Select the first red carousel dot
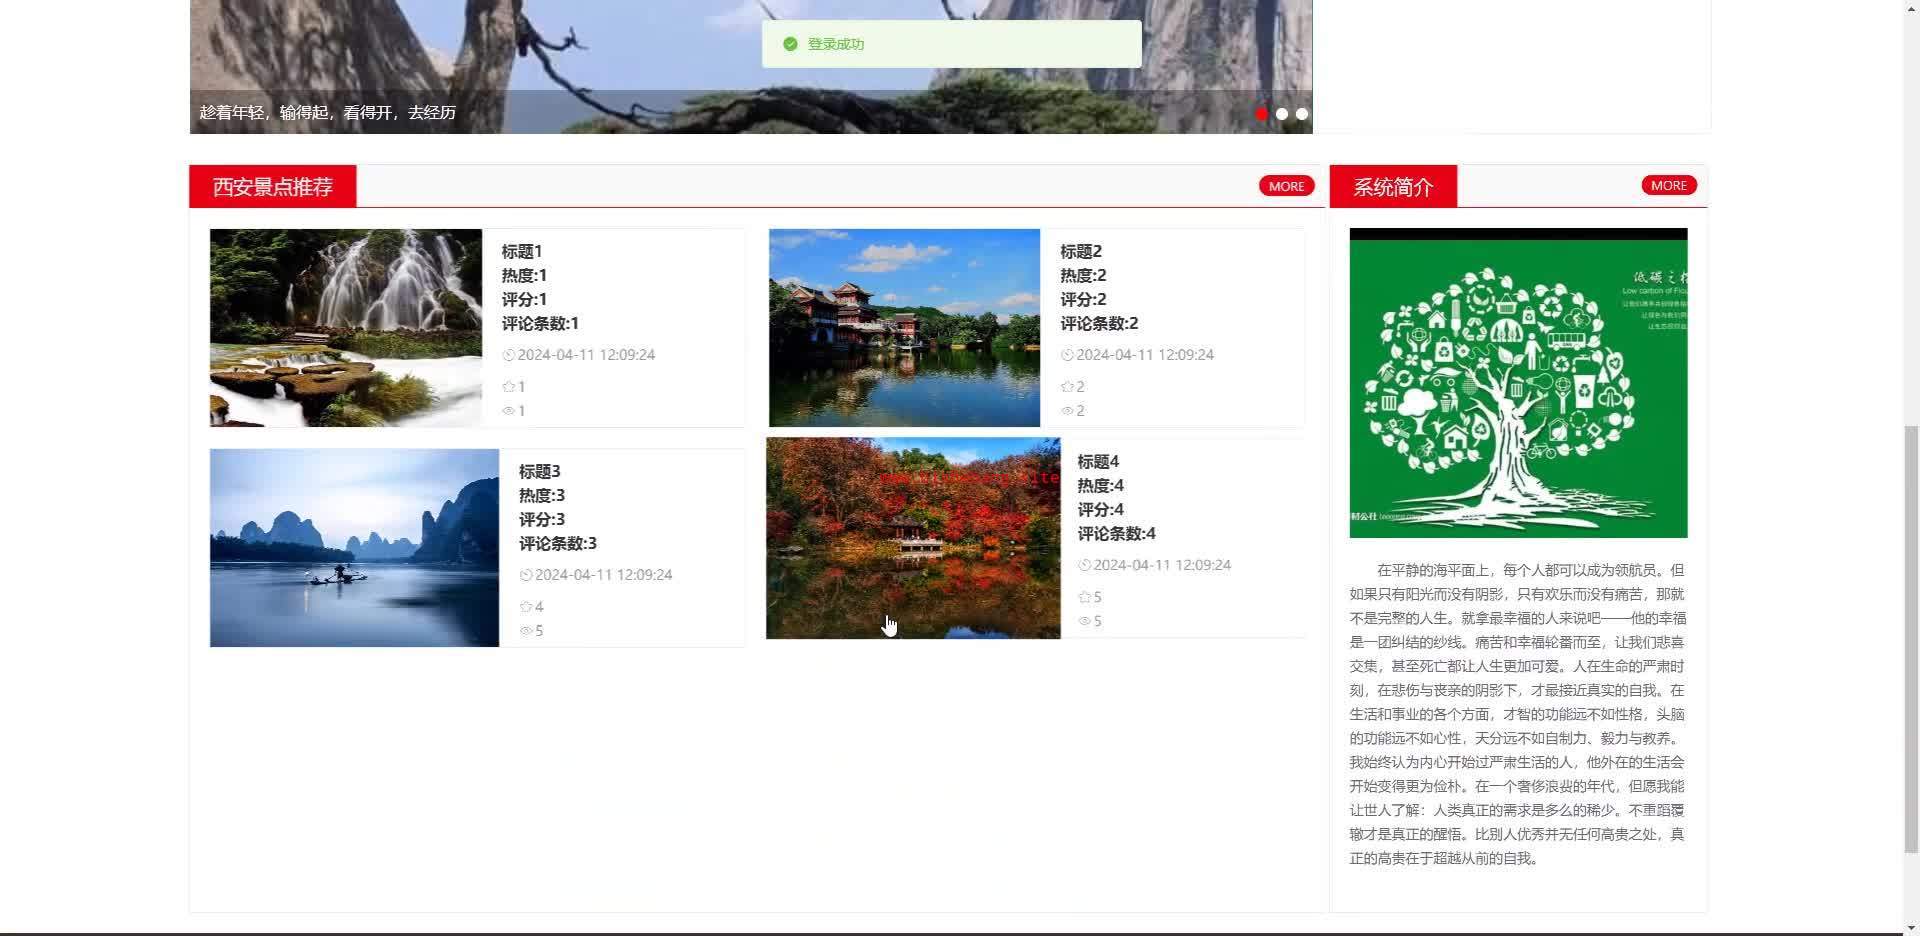 (1262, 114)
